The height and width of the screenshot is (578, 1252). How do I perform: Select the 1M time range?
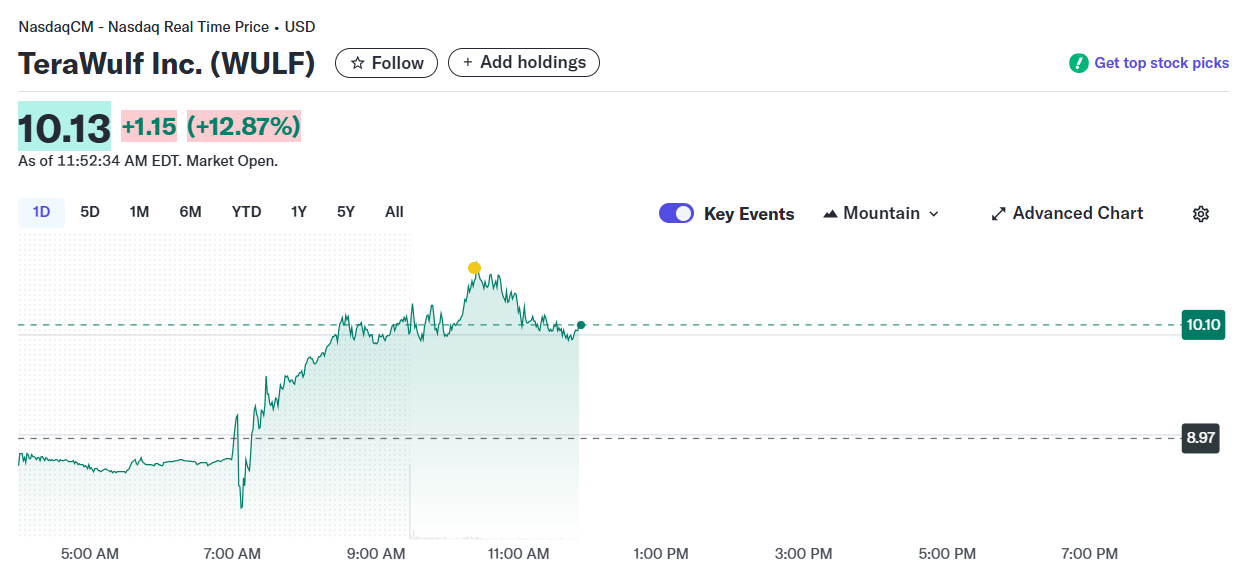coord(139,212)
